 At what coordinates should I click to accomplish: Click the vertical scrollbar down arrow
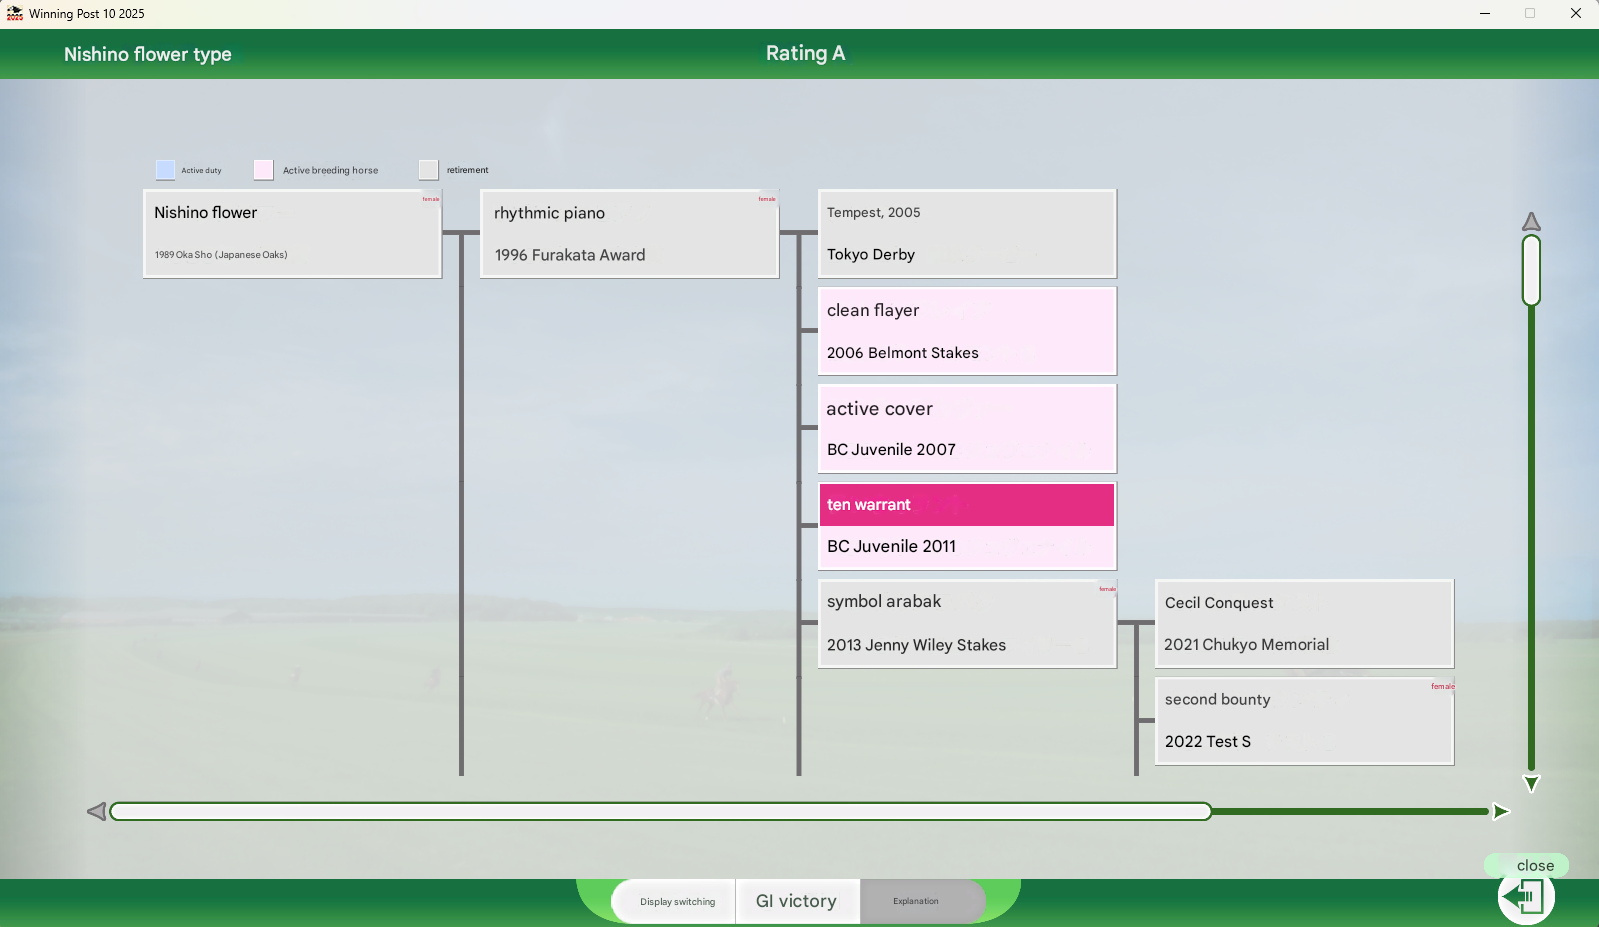coord(1531,783)
